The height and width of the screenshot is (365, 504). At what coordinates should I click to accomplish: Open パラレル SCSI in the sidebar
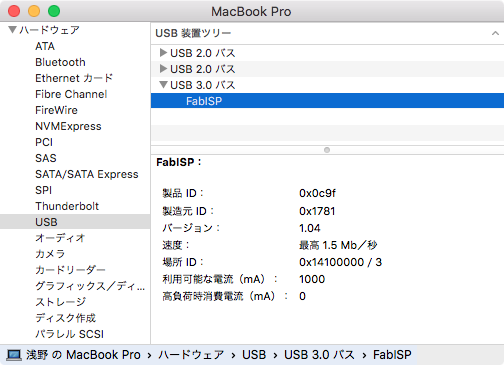tap(70, 334)
